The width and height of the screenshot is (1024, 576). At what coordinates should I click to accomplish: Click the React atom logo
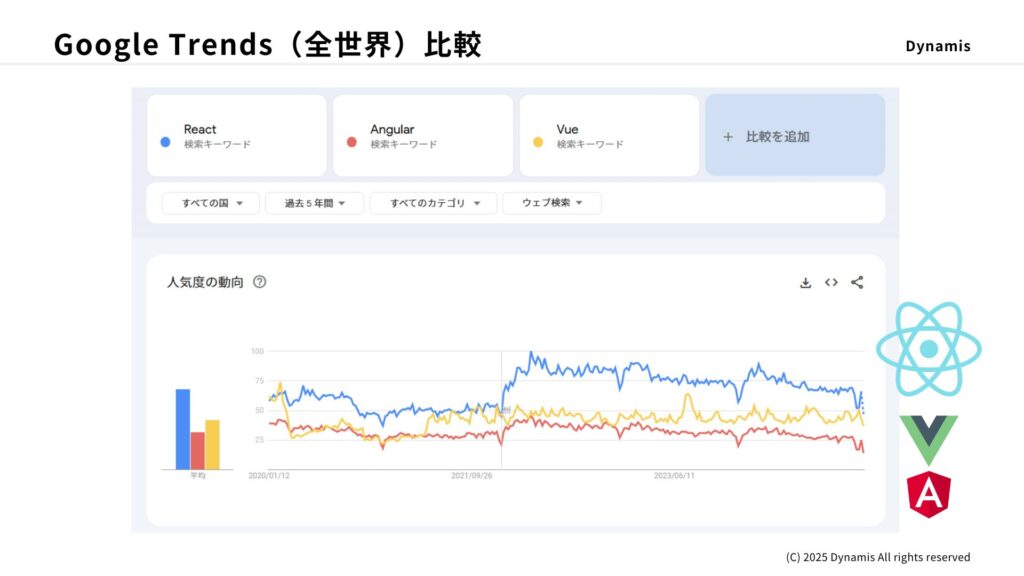929,349
